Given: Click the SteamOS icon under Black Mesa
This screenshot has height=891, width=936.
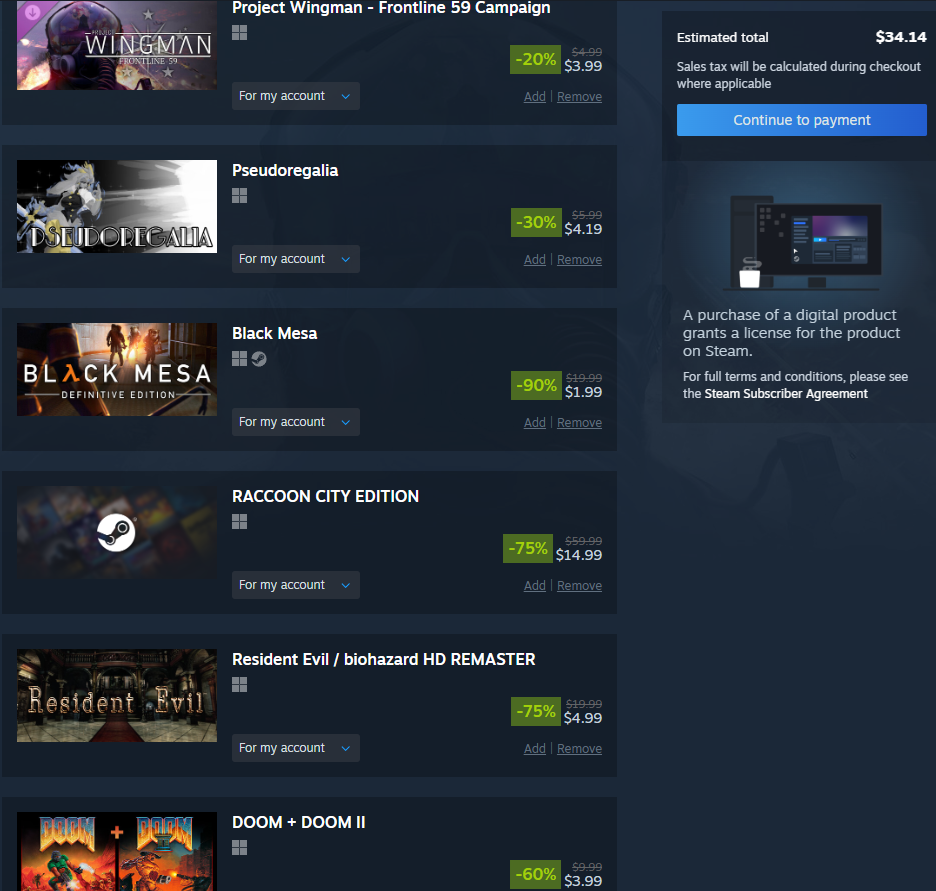Looking at the screenshot, I should point(258,359).
